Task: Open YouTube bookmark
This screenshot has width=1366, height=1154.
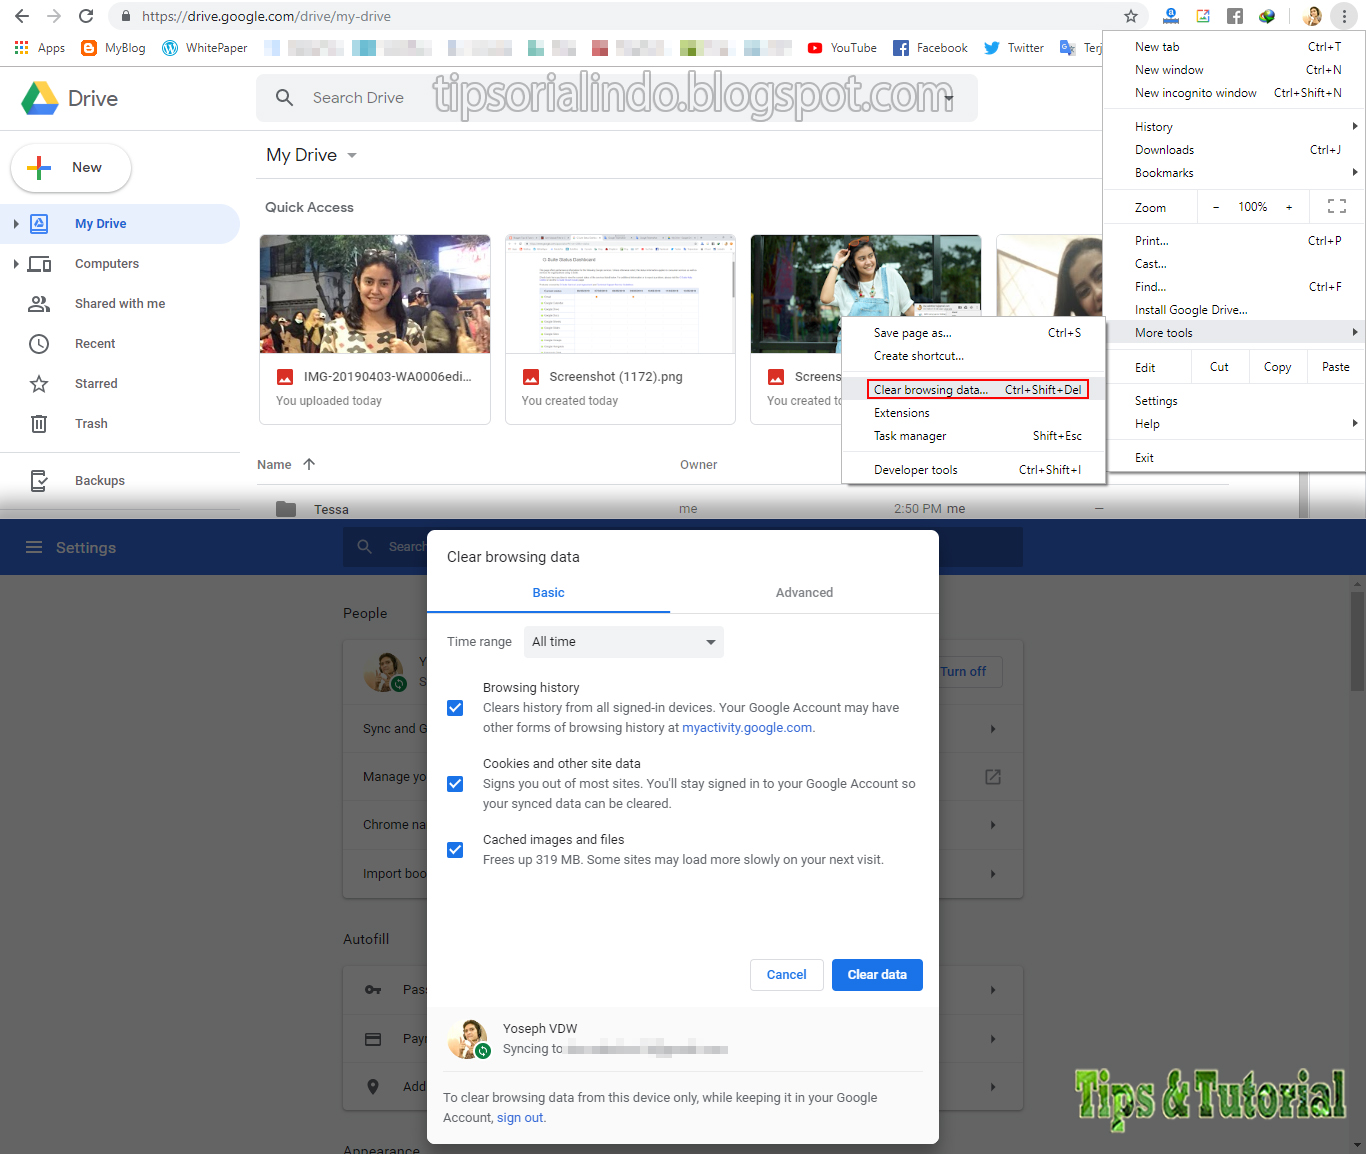Action: tap(842, 48)
